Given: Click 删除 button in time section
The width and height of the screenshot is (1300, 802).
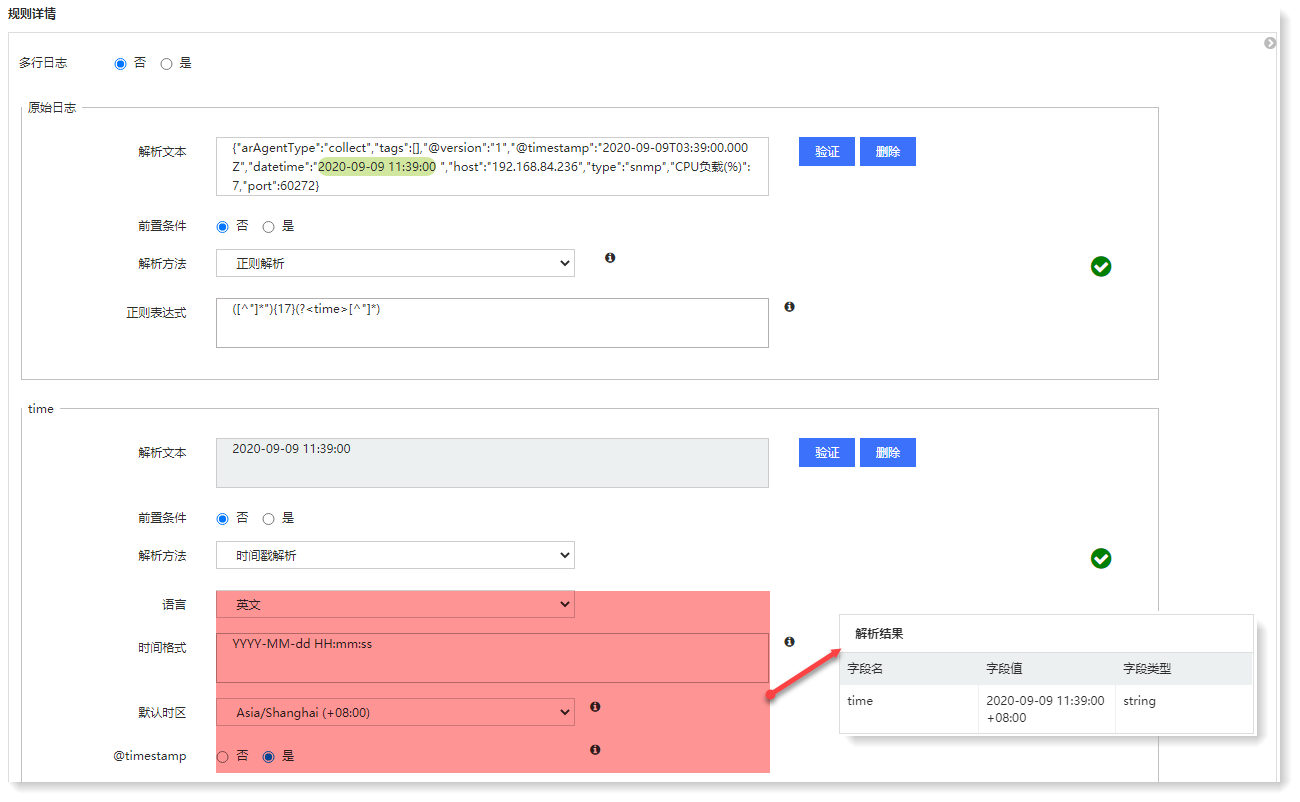Looking at the screenshot, I should point(888,452).
